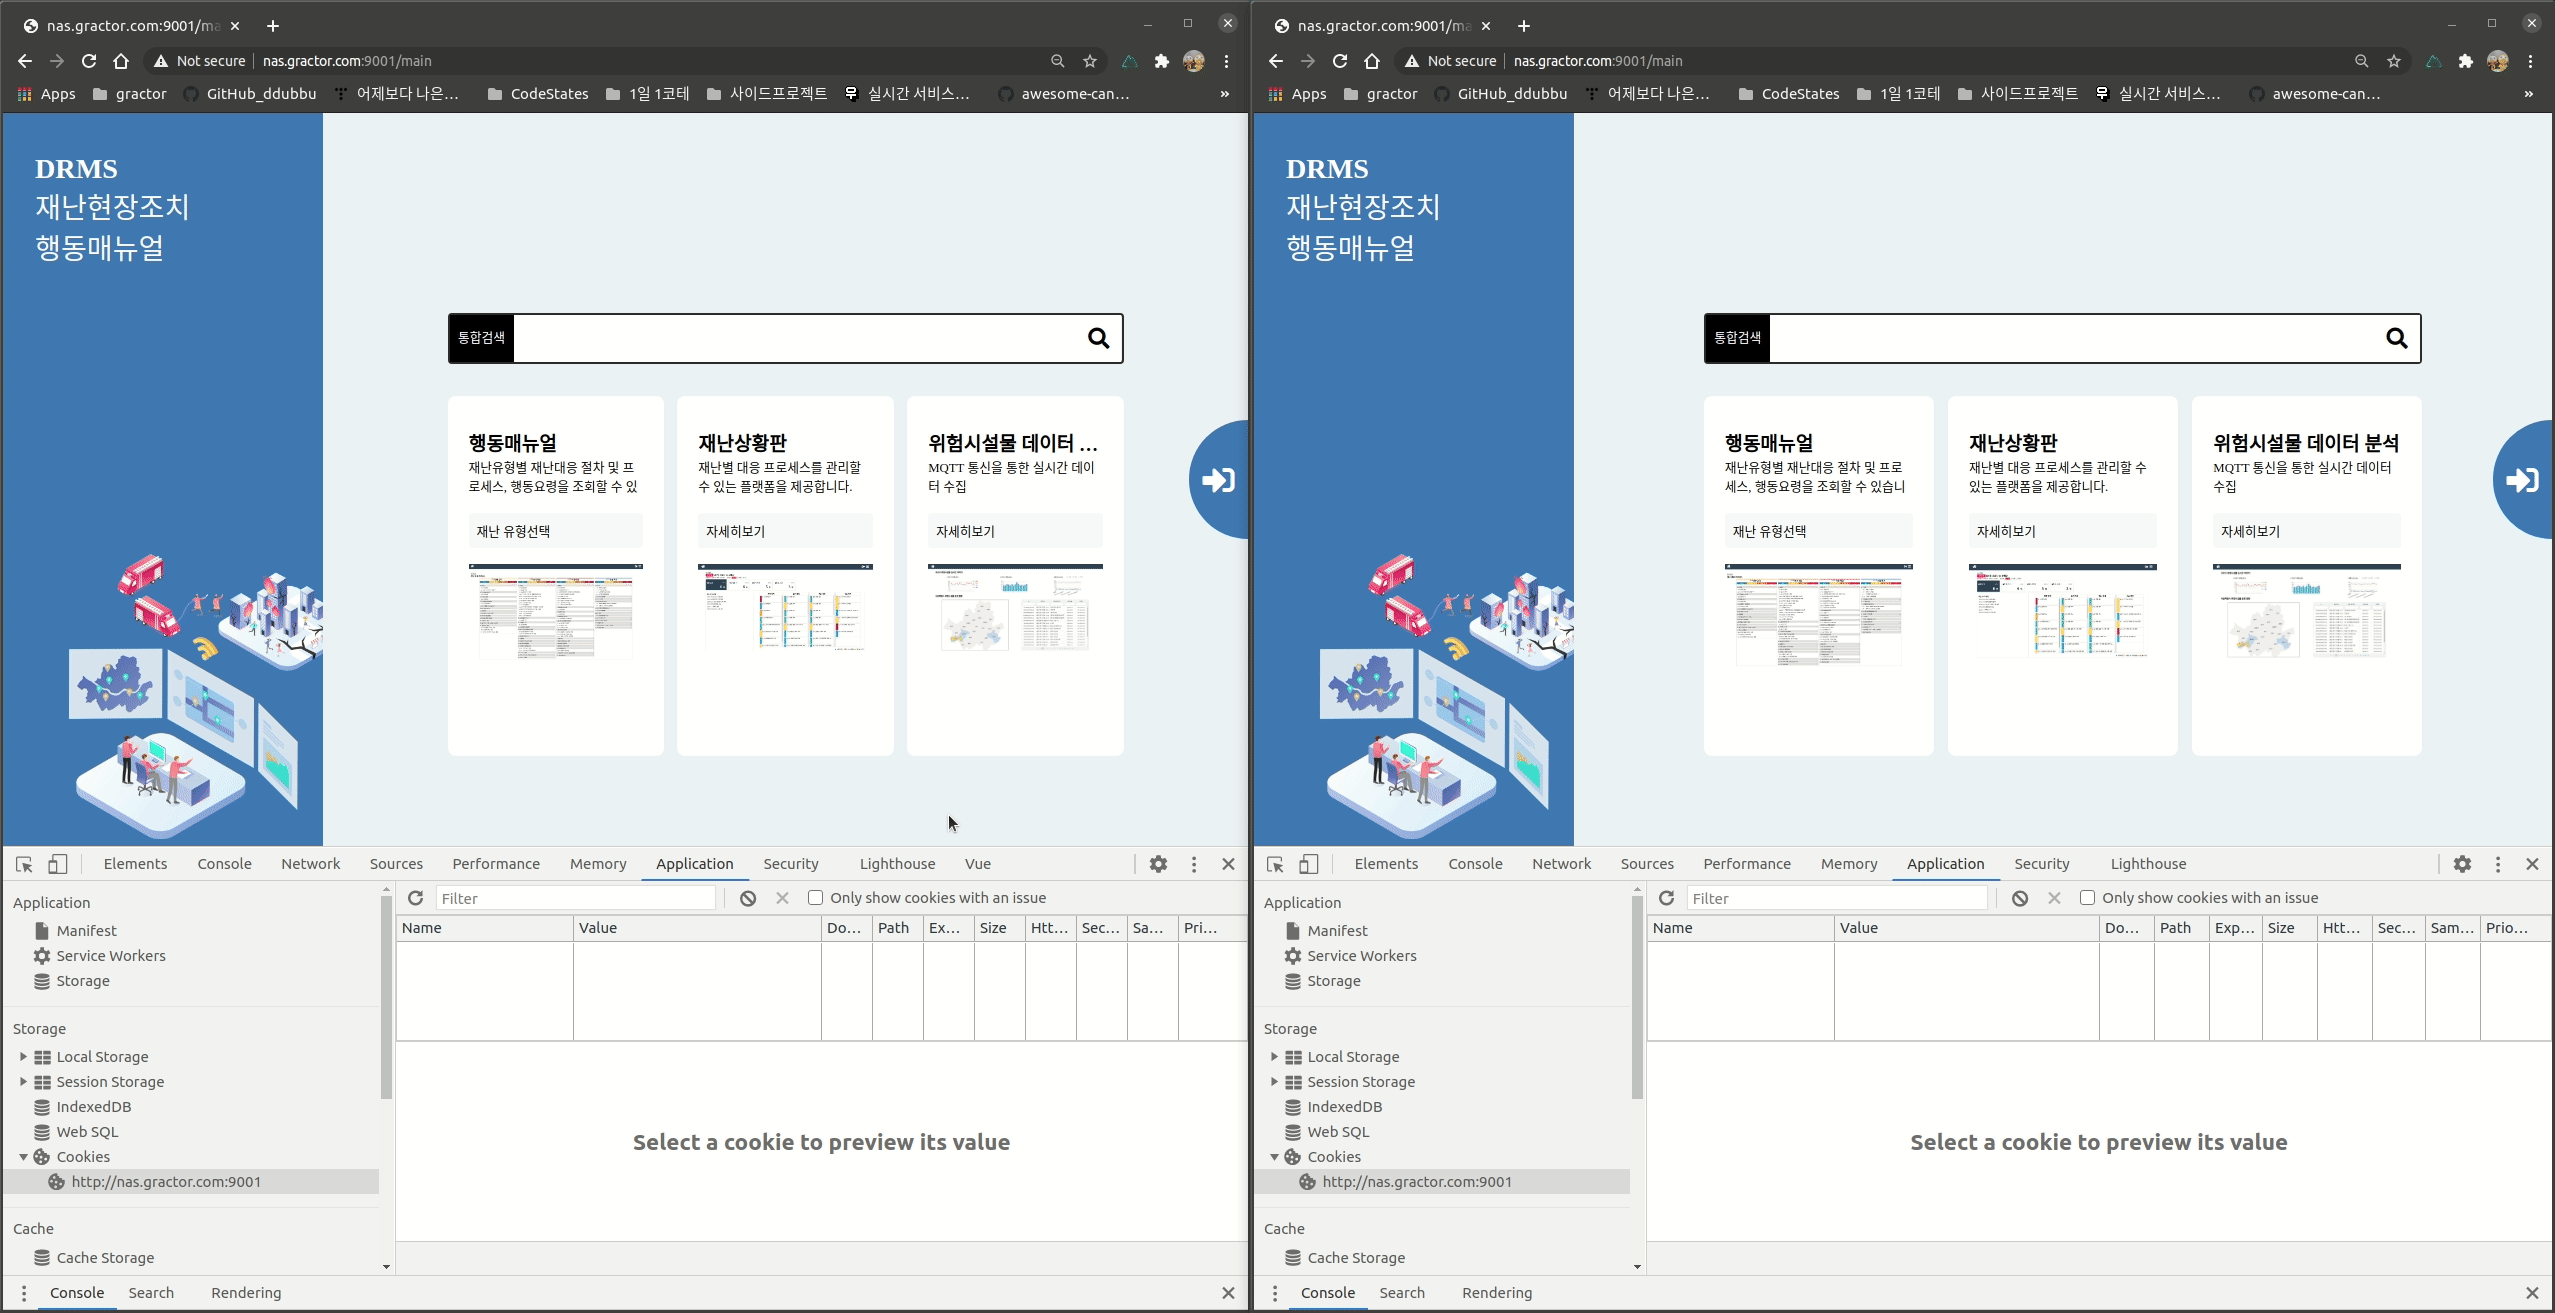Check issue-only cookies filter in right window
The height and width of the screenshot is (1313, 2555).
coord(2088,897)
